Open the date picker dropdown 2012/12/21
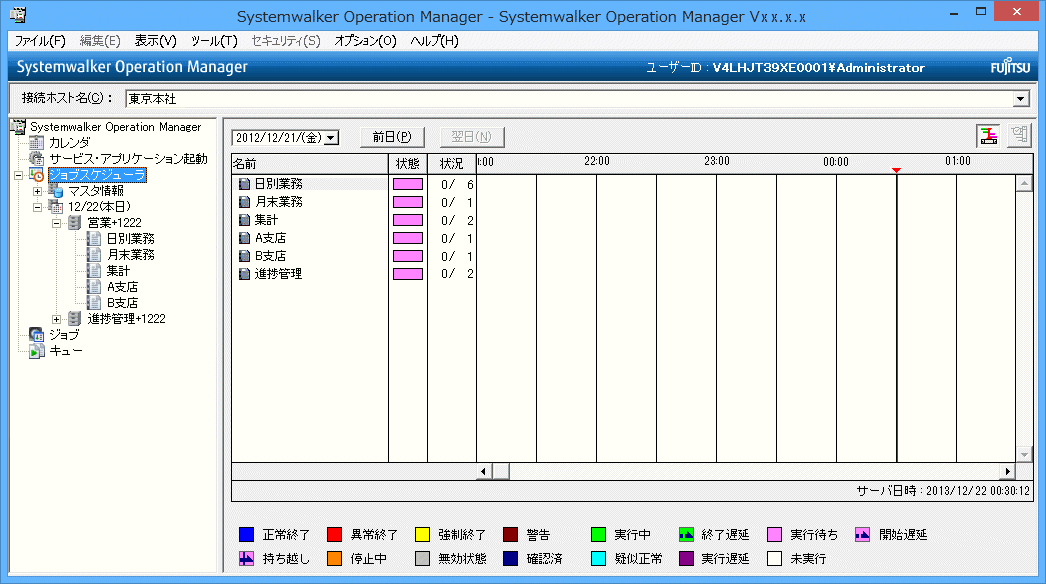Screen dimensions: 1046x584 (x=332, y=138)
